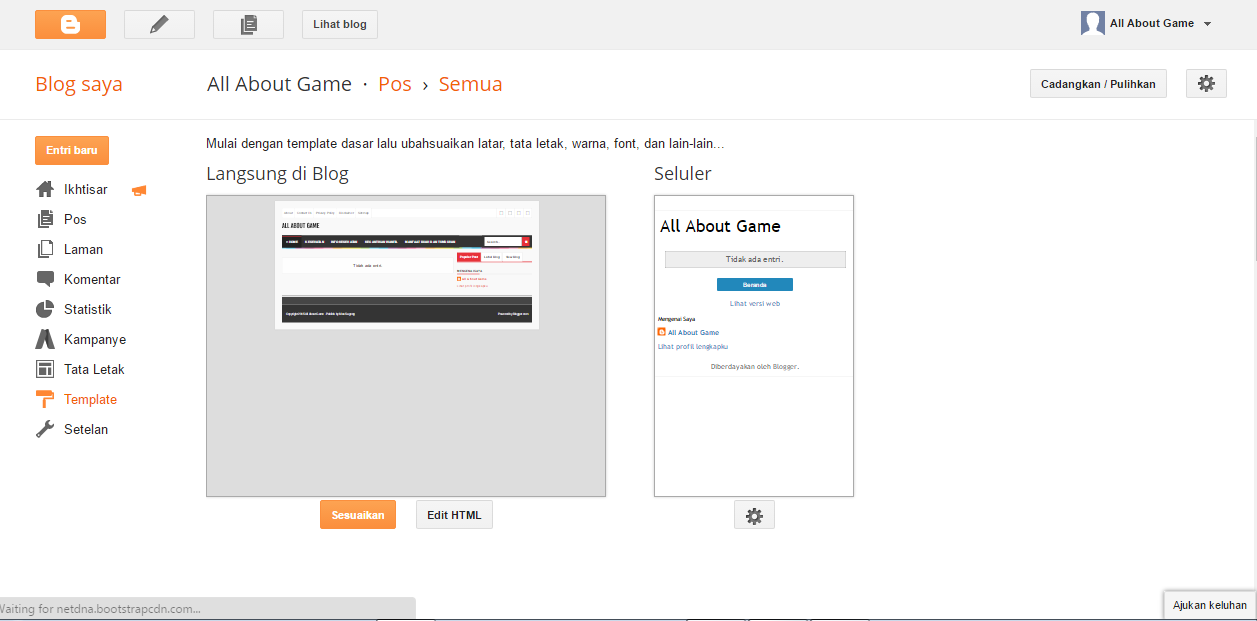Open the post list documents icon
Image resolution: width=1257 pixels, height=621 pixels.
[x=248, y=24]
